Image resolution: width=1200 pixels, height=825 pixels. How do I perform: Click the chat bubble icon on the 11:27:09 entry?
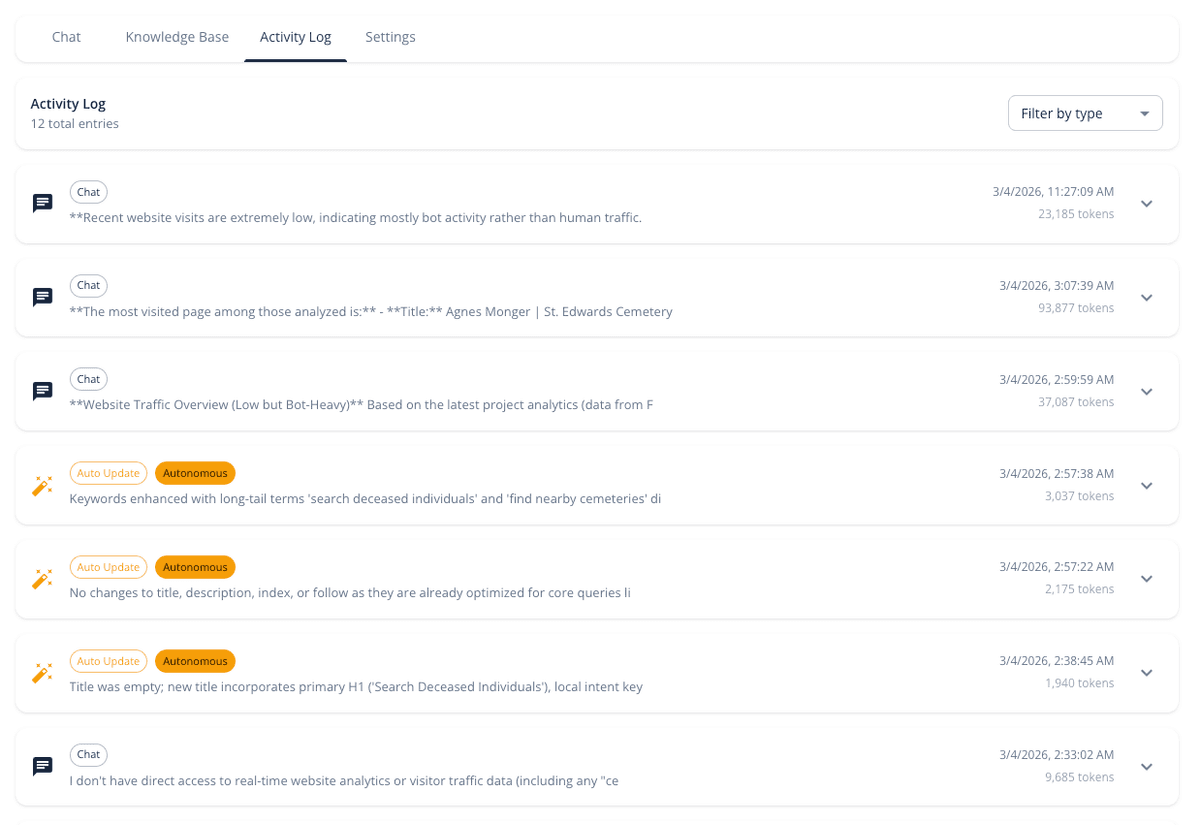[x=42, y=202]
